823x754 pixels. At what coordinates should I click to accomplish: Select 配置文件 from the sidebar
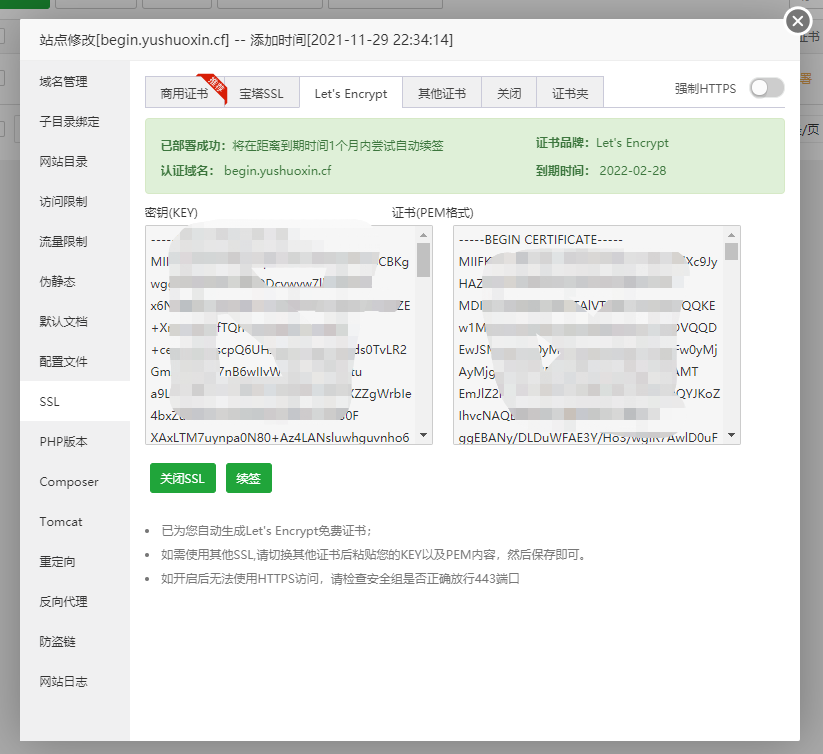(x=63, y=362)
